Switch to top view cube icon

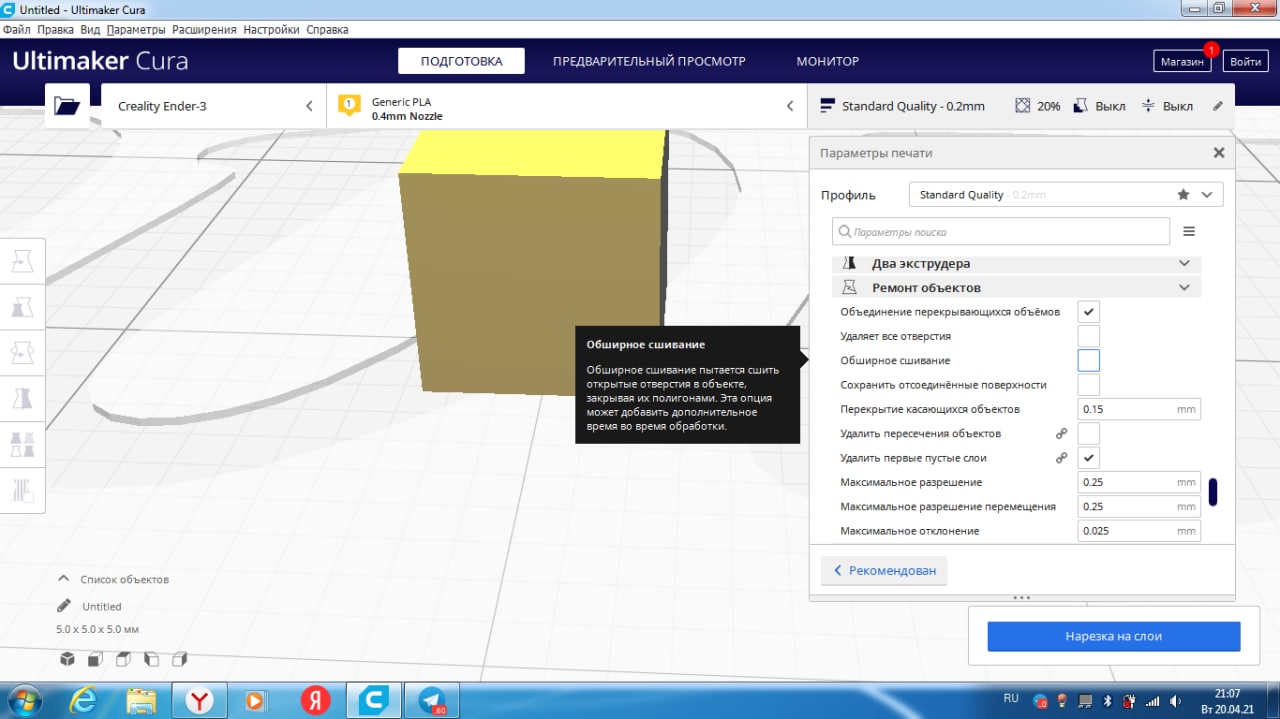click(123, 659)
